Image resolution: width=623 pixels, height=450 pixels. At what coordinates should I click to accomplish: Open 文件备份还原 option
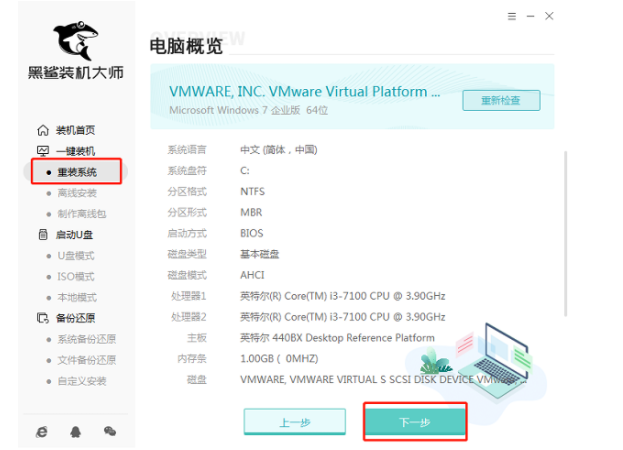[x=85, y=360]
